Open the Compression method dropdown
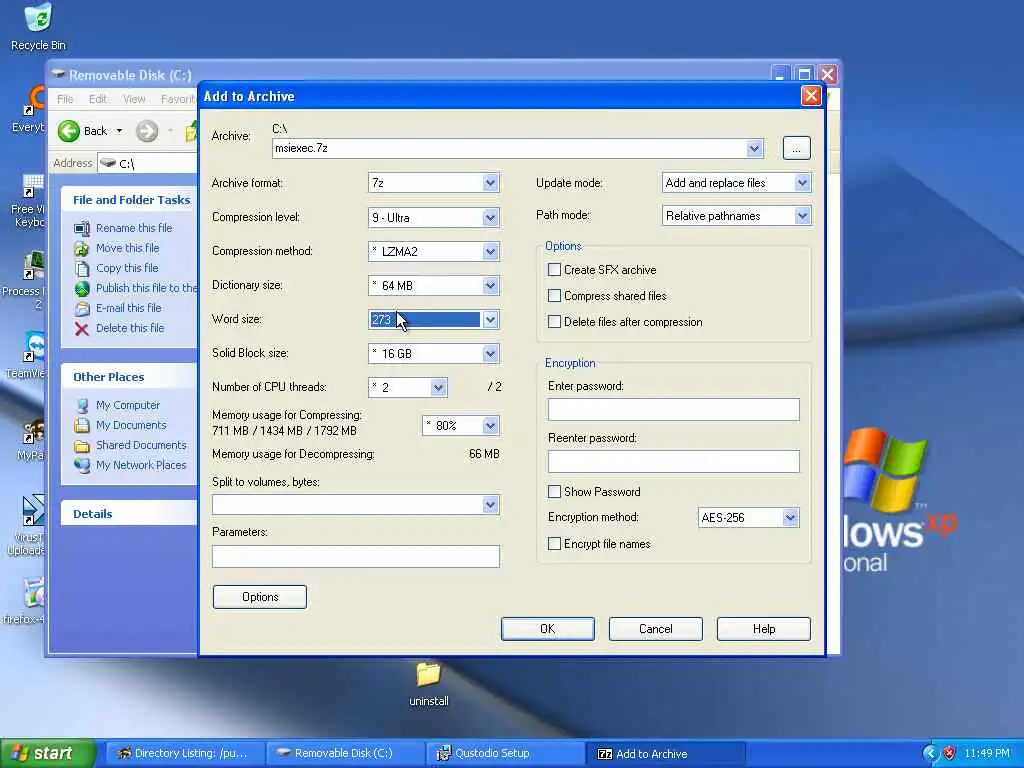 (x=490, y=251)
